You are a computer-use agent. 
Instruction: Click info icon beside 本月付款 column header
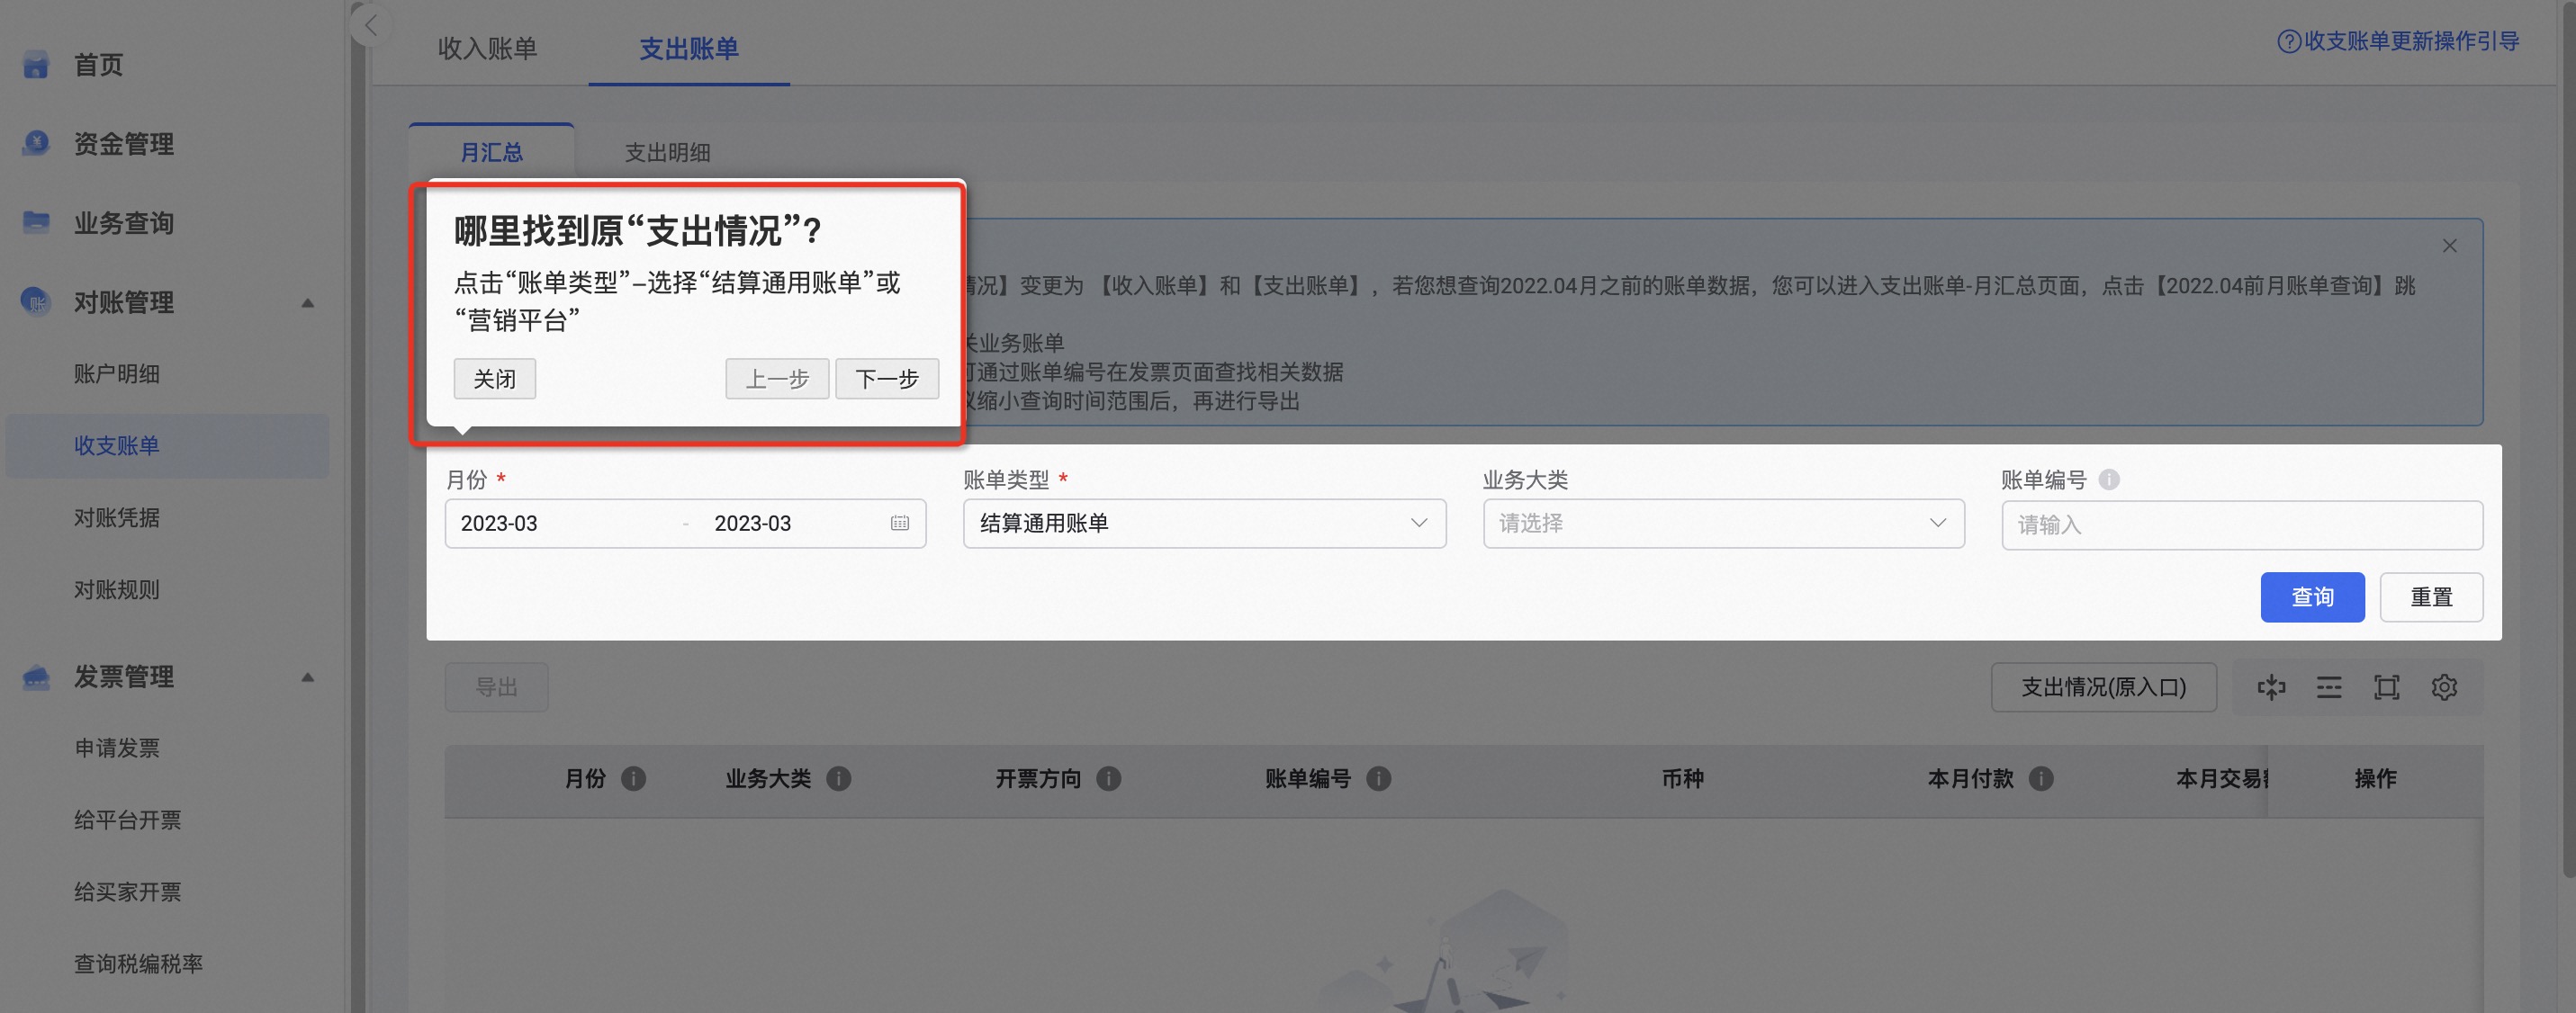[2041, 779]
